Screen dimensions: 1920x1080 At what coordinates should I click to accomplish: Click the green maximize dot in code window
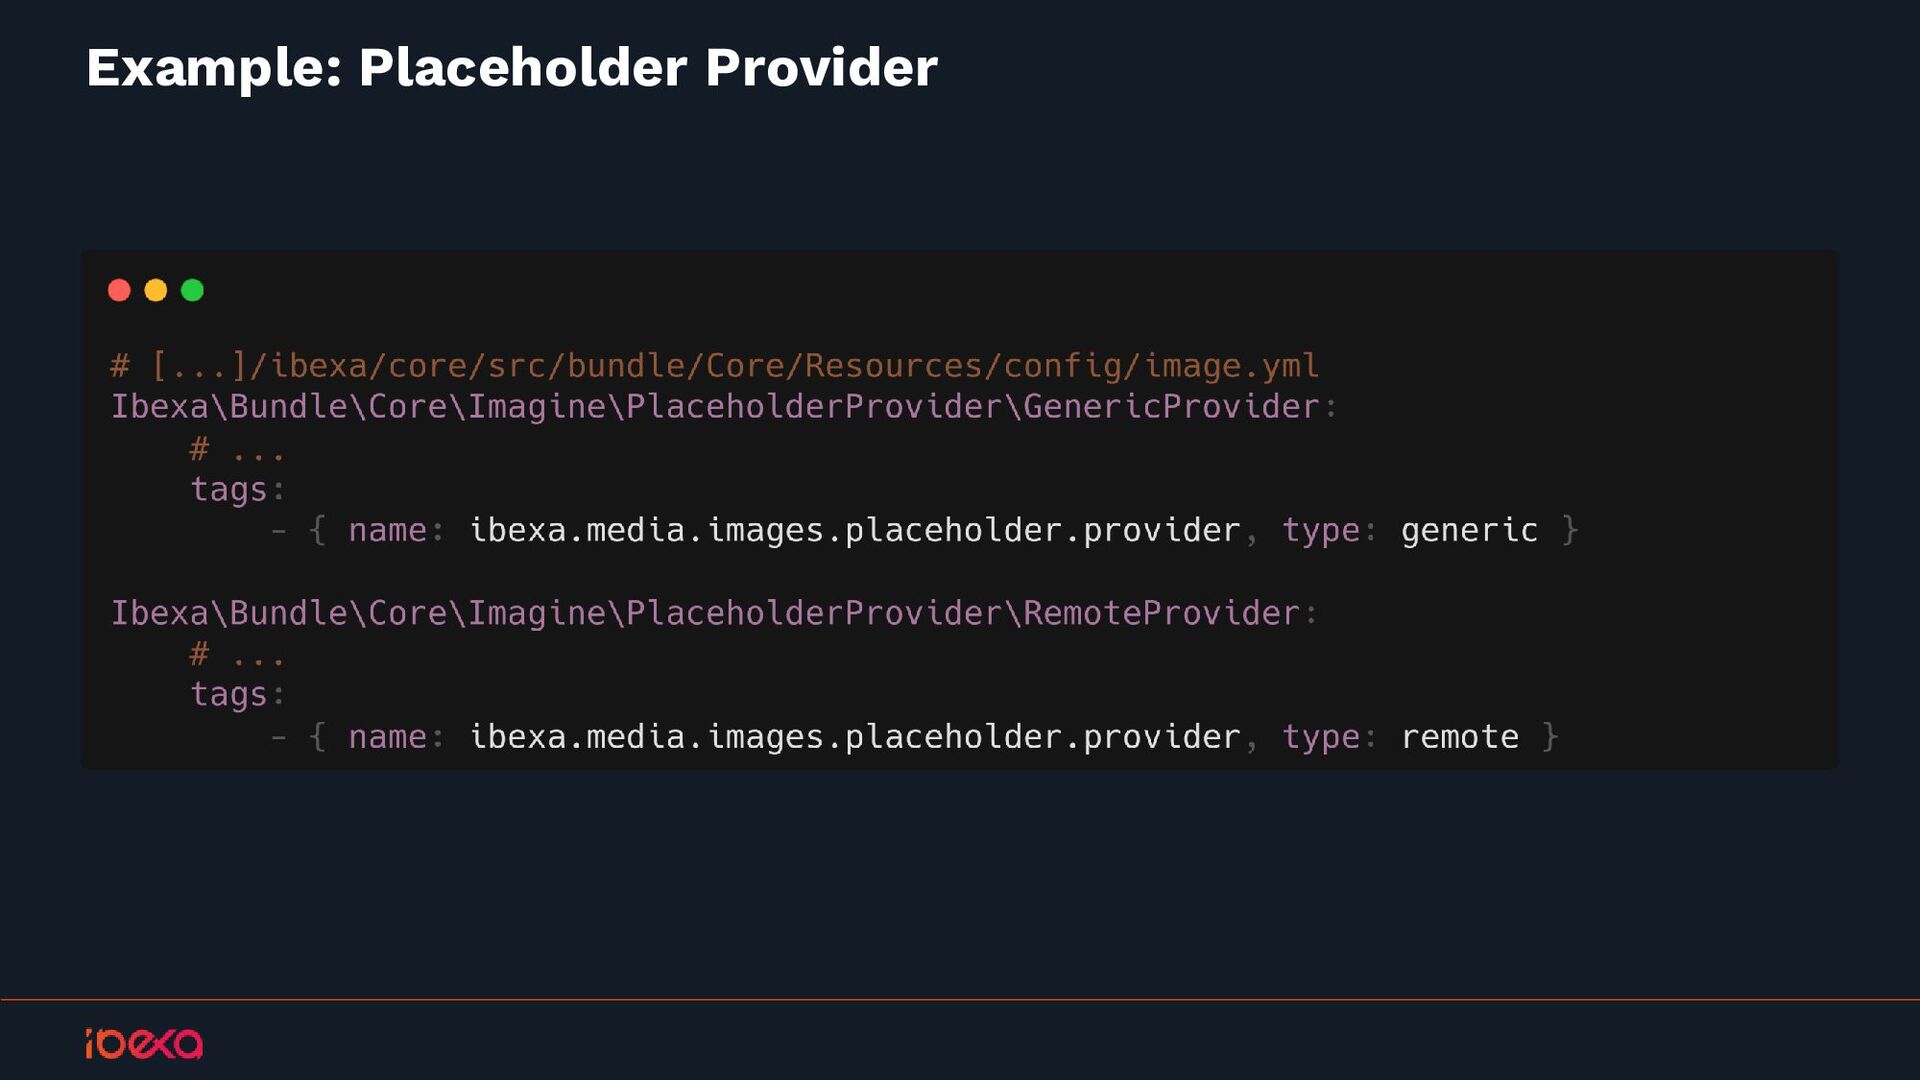pos(192,290)
